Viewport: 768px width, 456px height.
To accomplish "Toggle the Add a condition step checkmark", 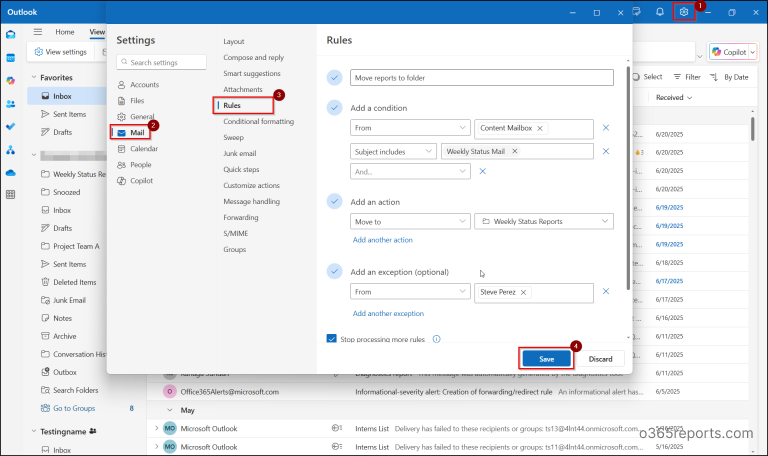I will point(335,108).
